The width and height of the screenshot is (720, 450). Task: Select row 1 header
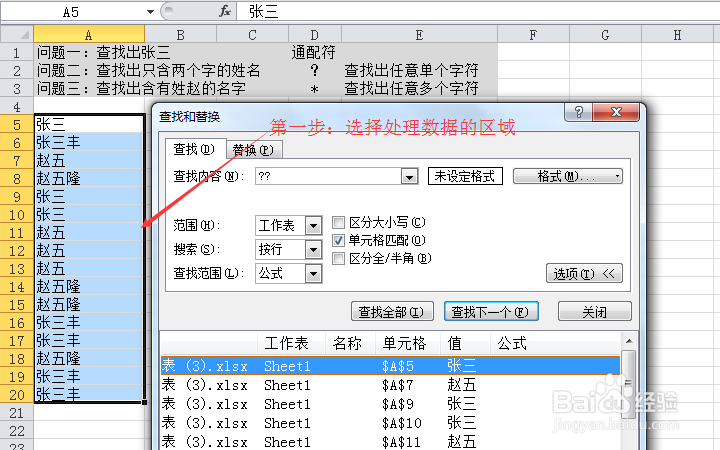pos(17,53)
